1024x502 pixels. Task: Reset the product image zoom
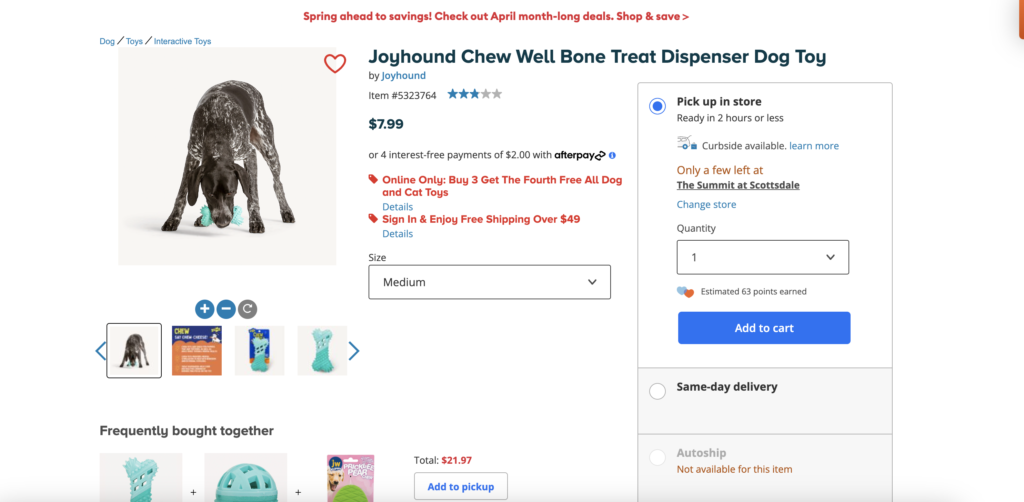248,309
